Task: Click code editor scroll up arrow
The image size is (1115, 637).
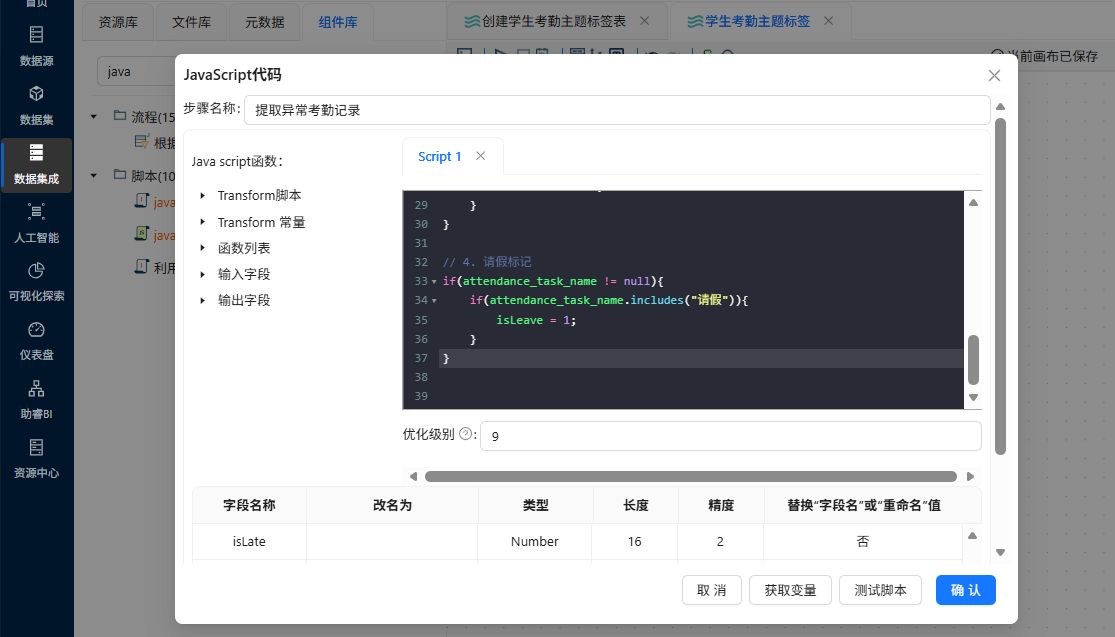Action: coord(973,203)
